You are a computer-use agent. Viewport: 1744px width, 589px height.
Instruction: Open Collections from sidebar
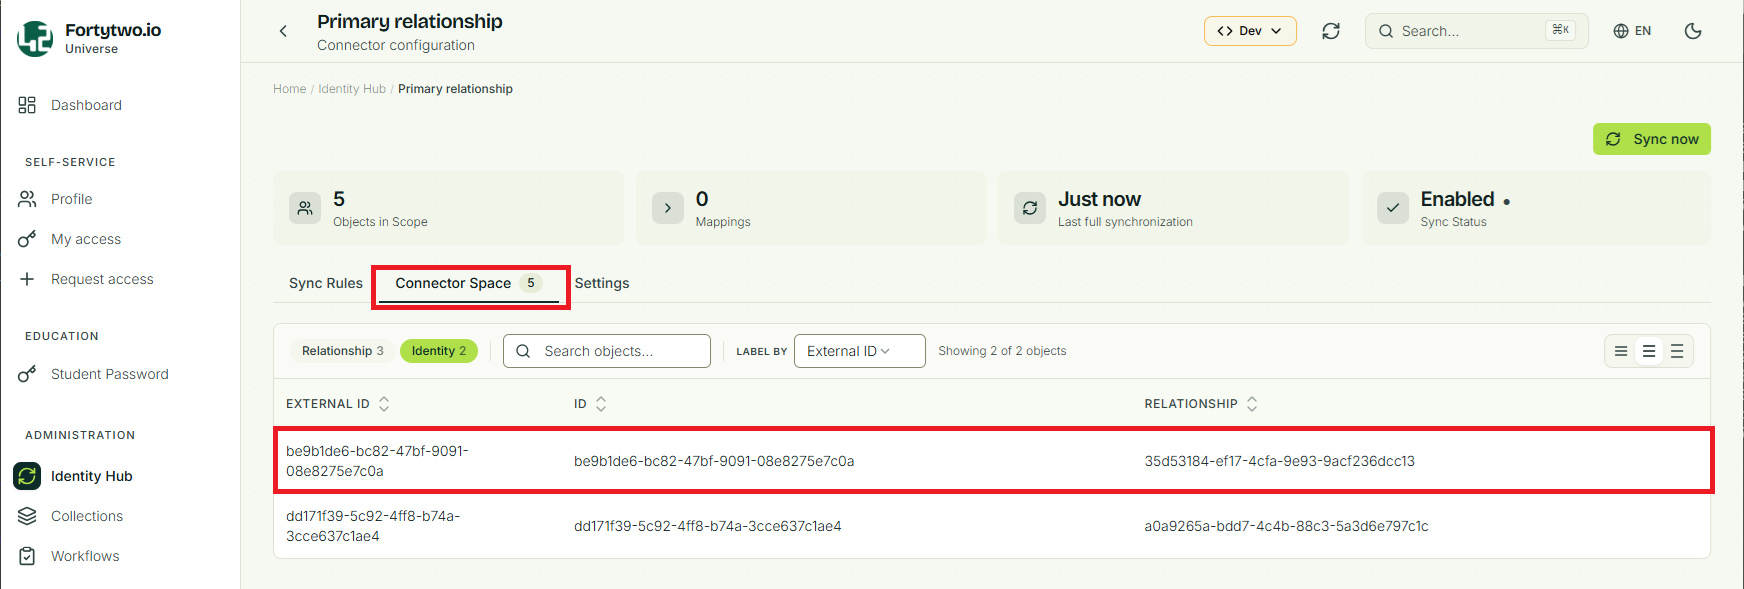pyautogui.click(x=87, y=516)
